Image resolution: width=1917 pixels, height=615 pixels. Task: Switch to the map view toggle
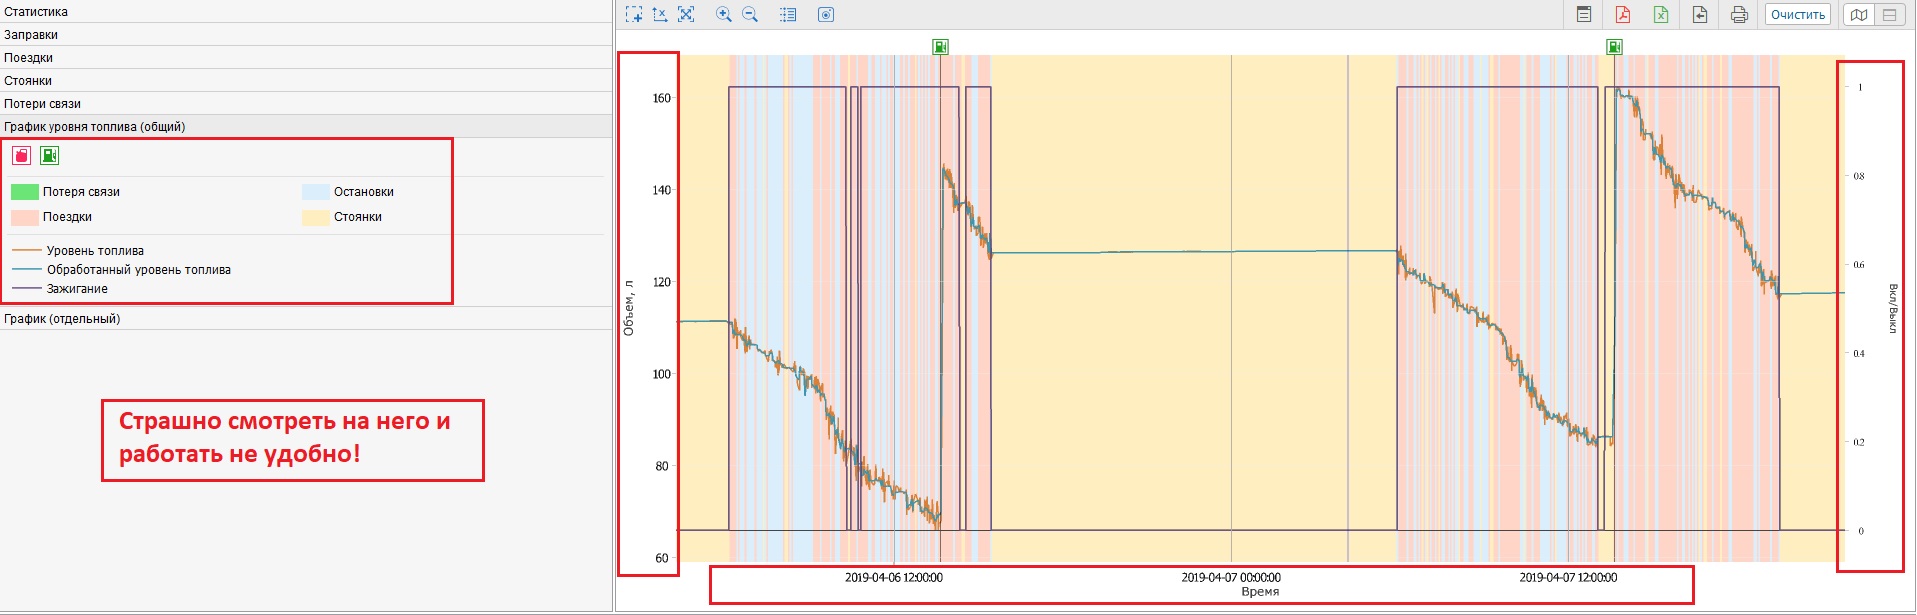(x=1859, y=14)
